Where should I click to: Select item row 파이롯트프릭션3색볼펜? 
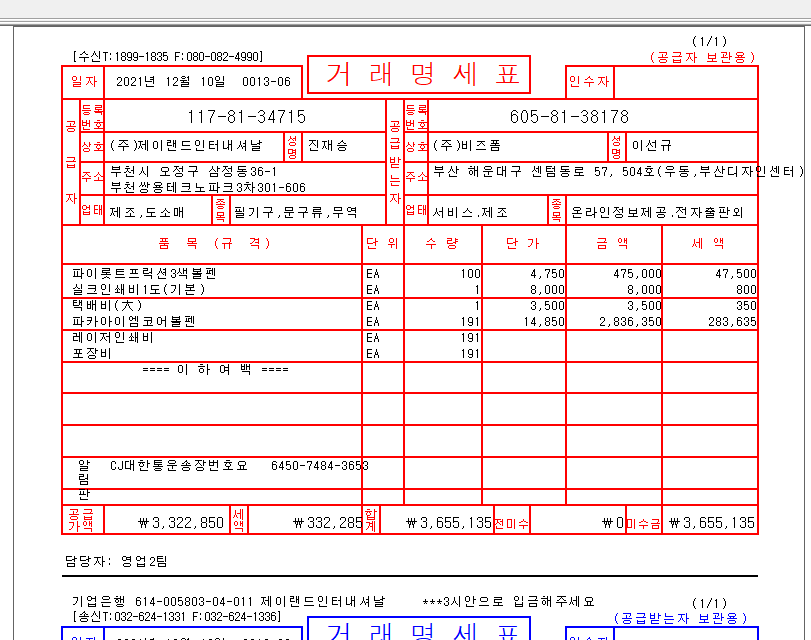(x=144, y=273)
